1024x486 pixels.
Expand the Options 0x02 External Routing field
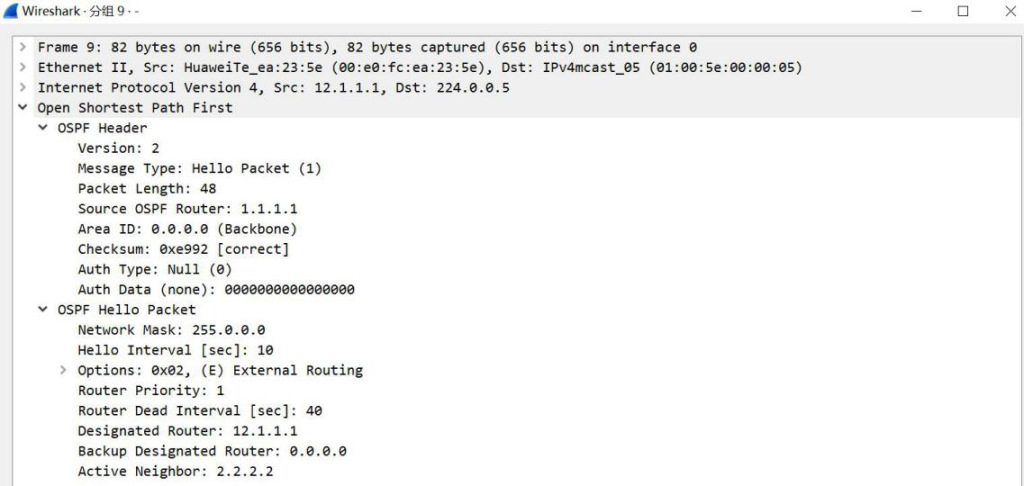click(63, 370)
